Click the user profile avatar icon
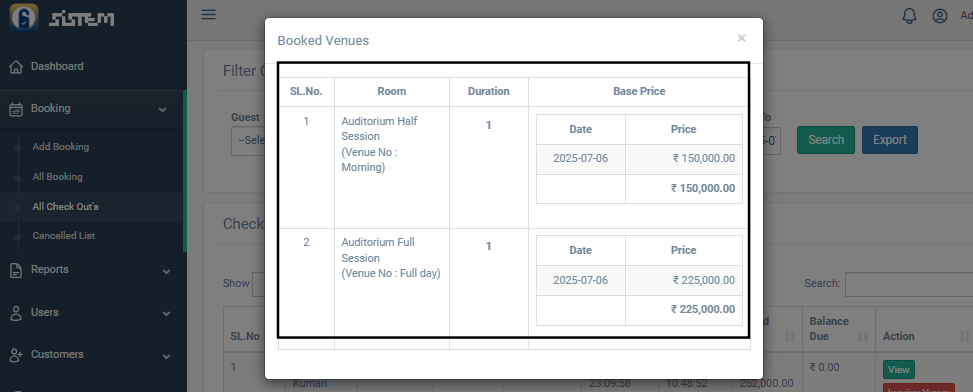The image size is (973, 392). pos(940,16)
